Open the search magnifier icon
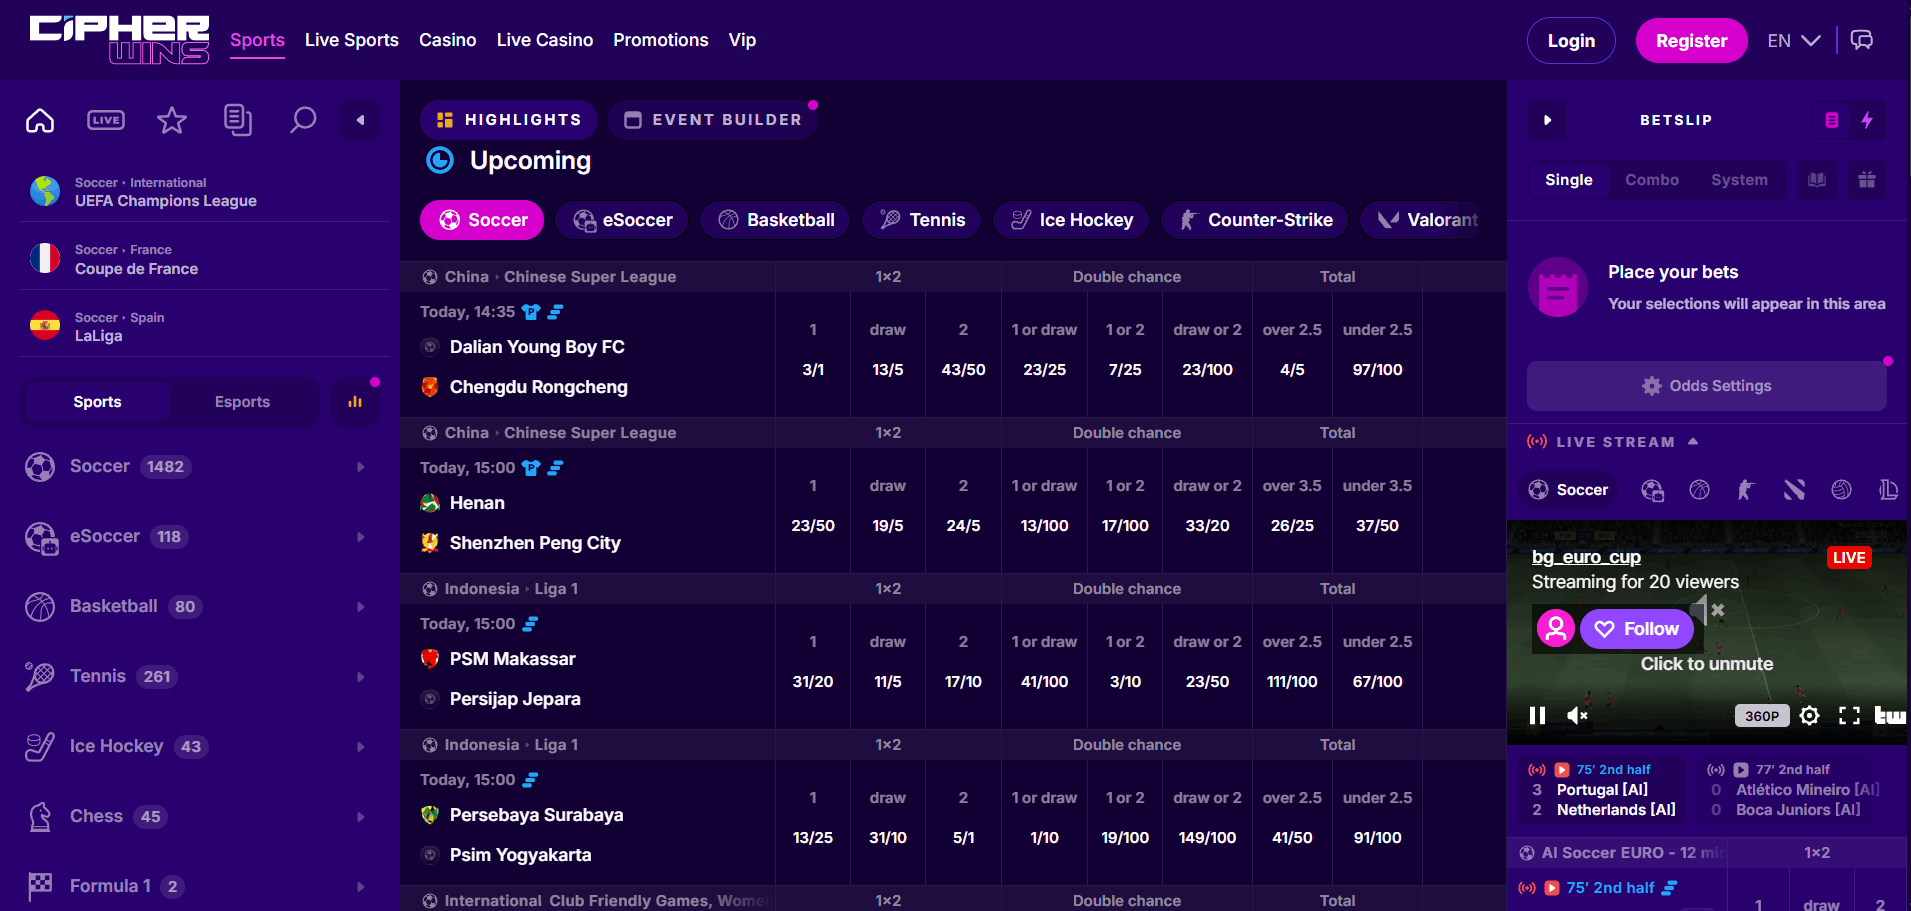 303,120
